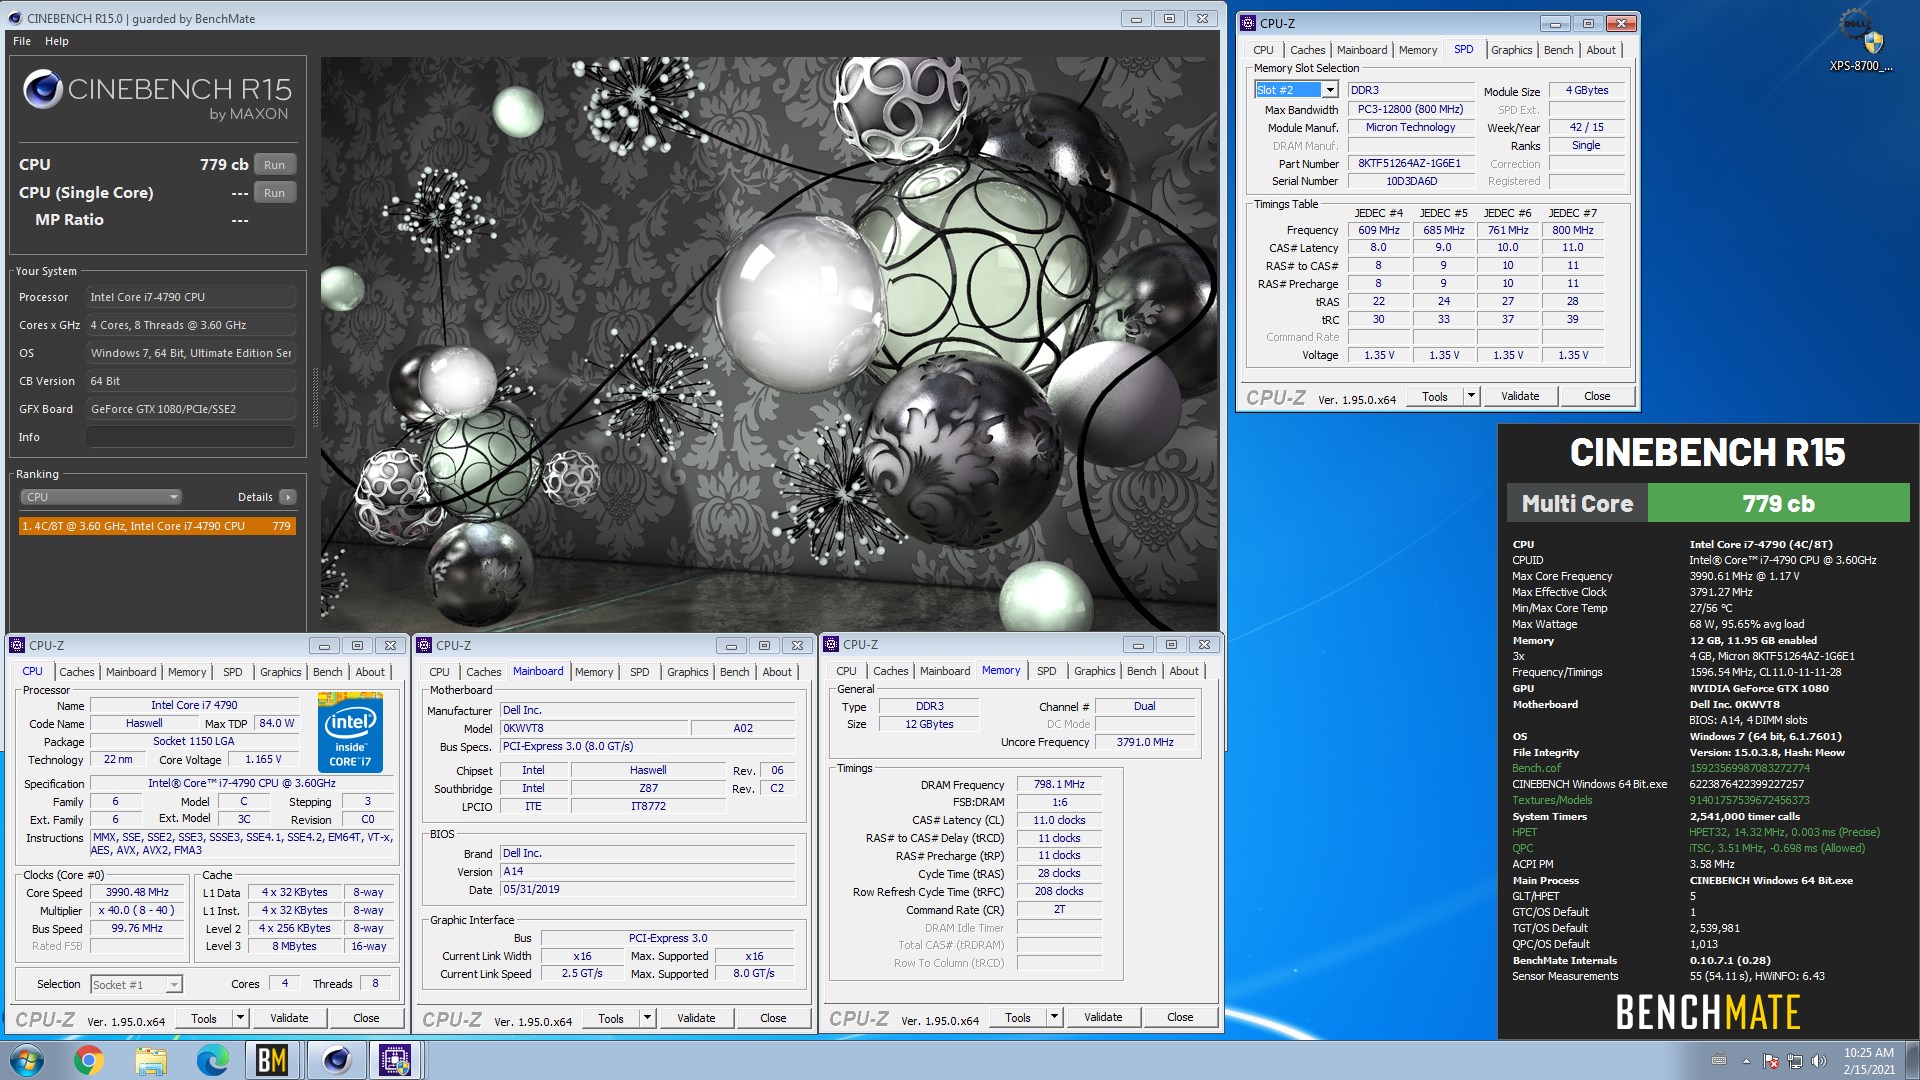The height and width of the screenshot is (1080, 1920).
Task: Click Validate in the Memory CPU-Z window
Action: click(1103, 1017)
